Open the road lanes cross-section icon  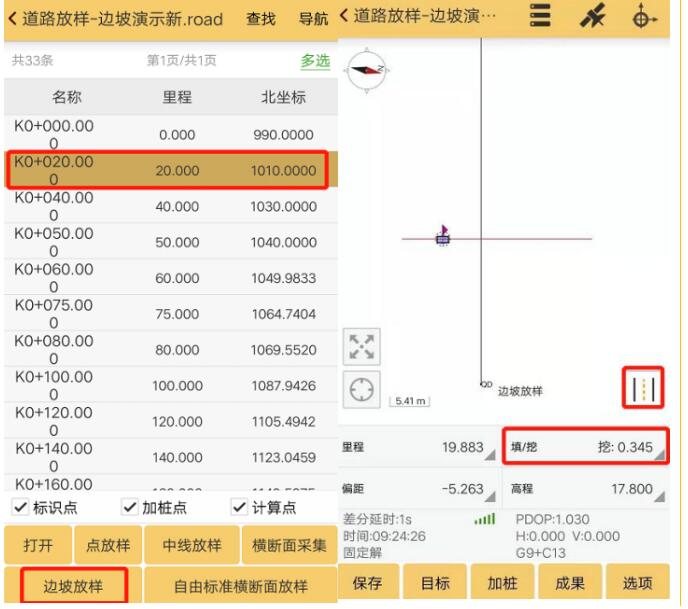tap(643, 388)
